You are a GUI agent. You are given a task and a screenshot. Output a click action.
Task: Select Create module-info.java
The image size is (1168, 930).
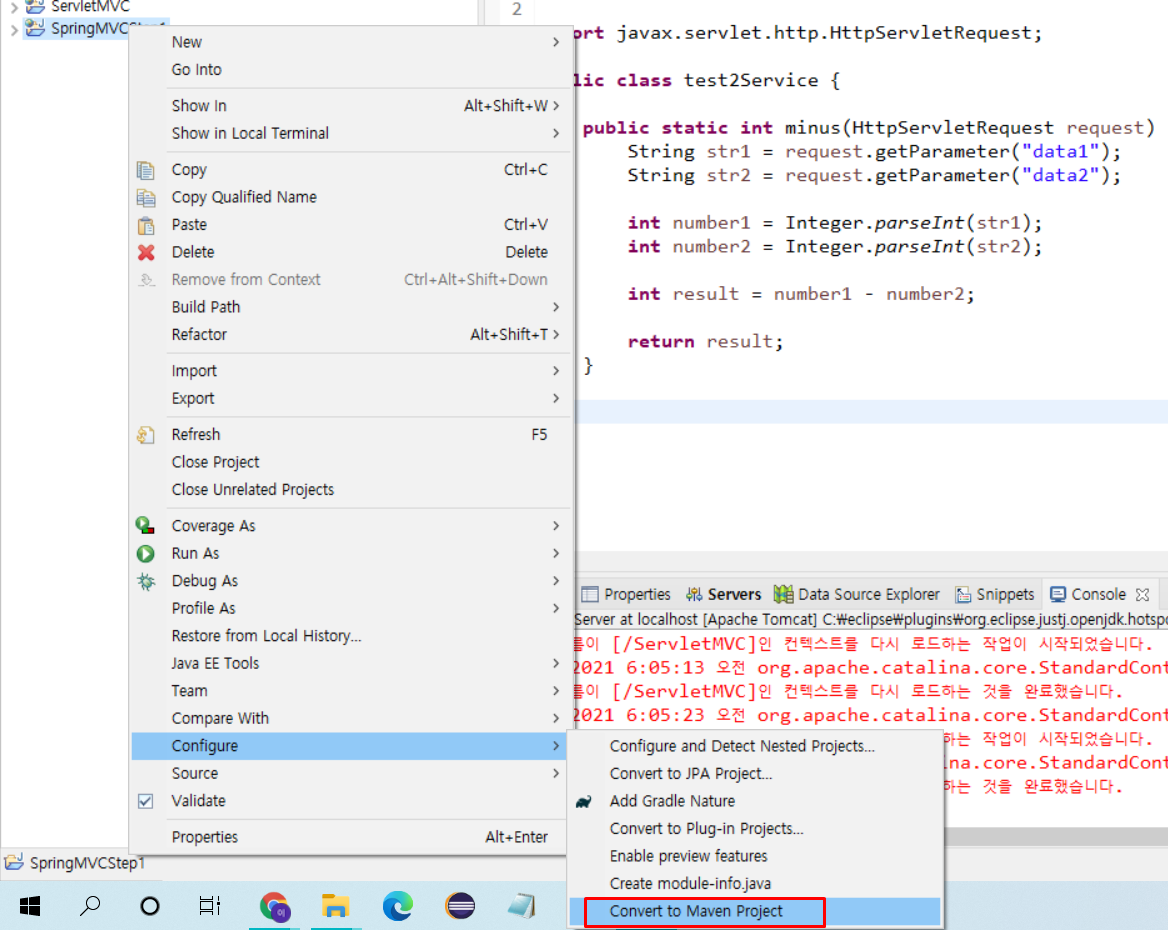(x=755, y=884)
